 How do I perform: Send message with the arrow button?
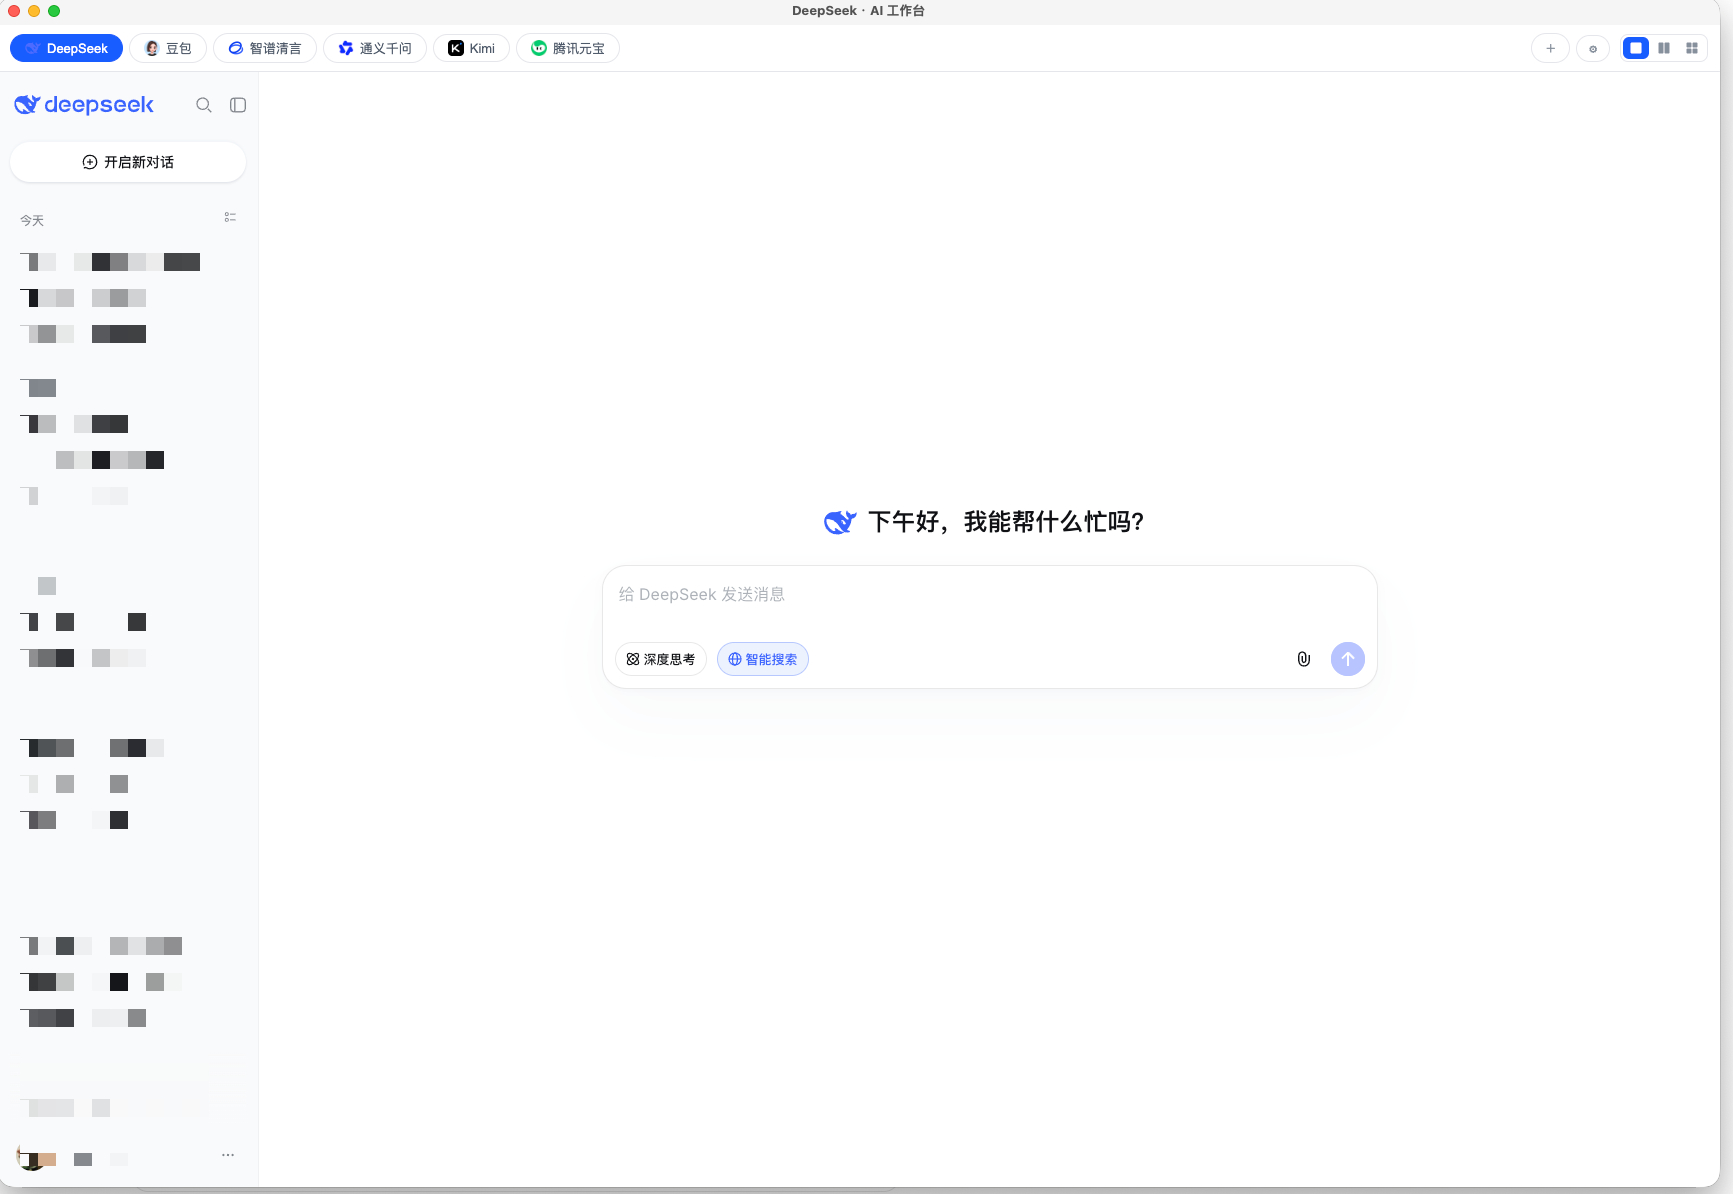pos(1348,659)
